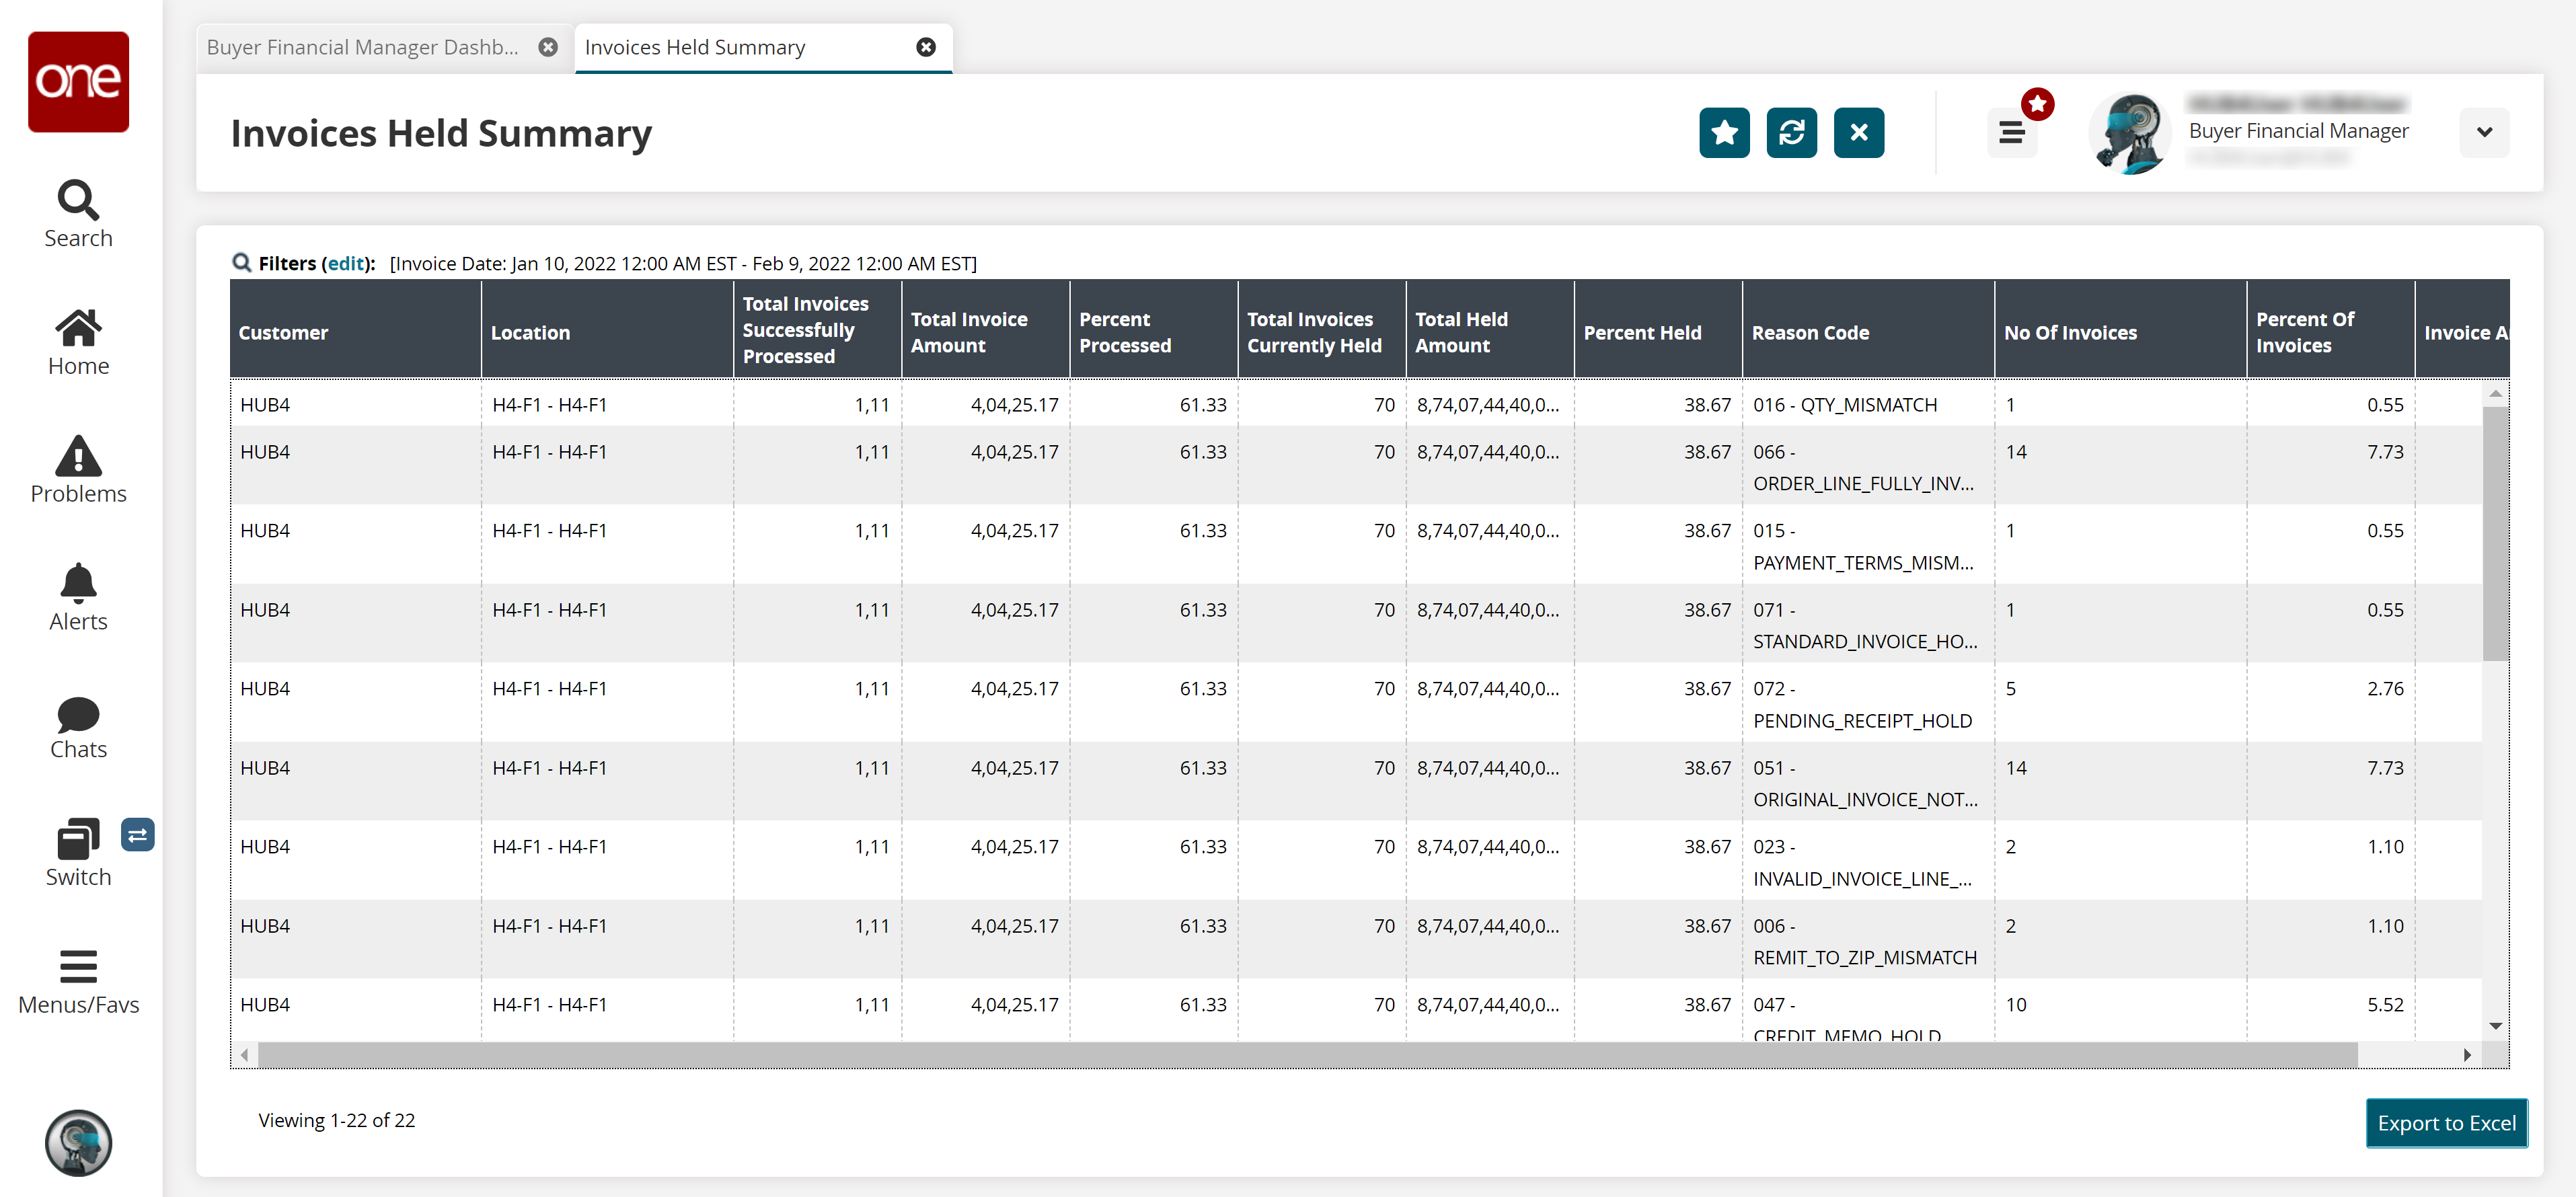Screen dimensions: 2576x1197
Task: Refresh the Invoices Held Summary report
Action: [x=1791, y=133]
